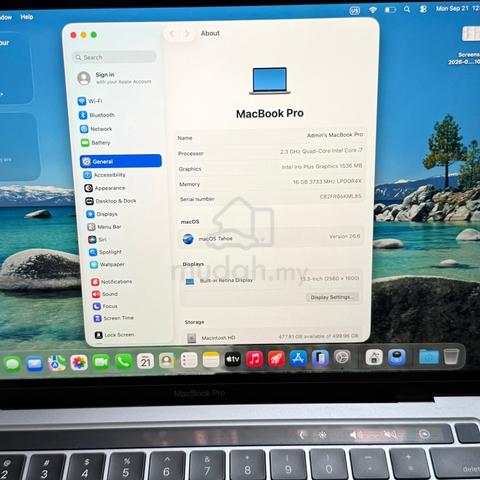Open Accessibility settings
This screenshot has width=480, height=480.
tap(105, 175)
